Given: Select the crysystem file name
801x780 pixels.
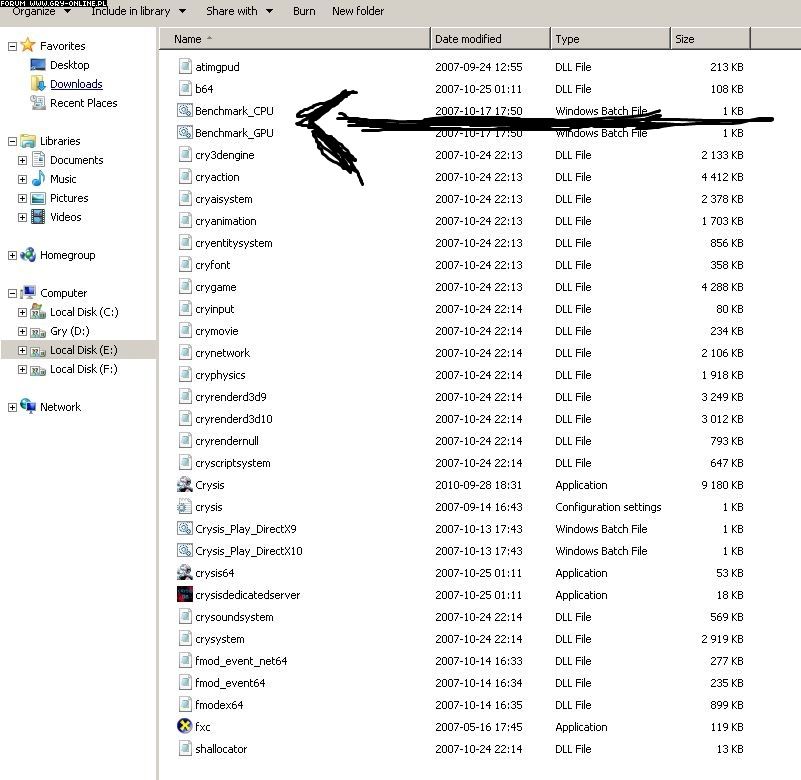Looking at the screenshot, I should [x=220, y=639].
